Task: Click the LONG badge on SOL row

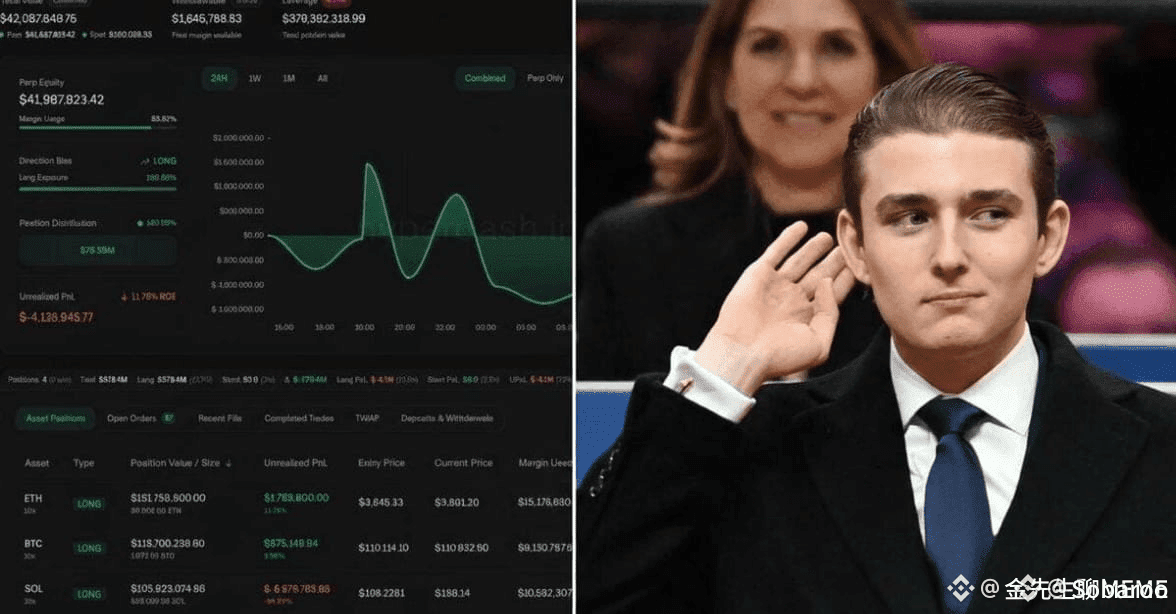Action: point(88,595)
